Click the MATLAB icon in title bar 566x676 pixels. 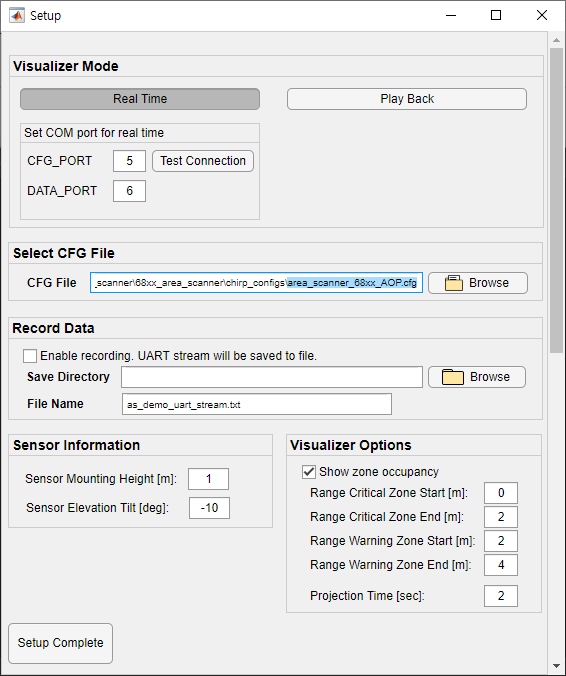pos(17,16)
